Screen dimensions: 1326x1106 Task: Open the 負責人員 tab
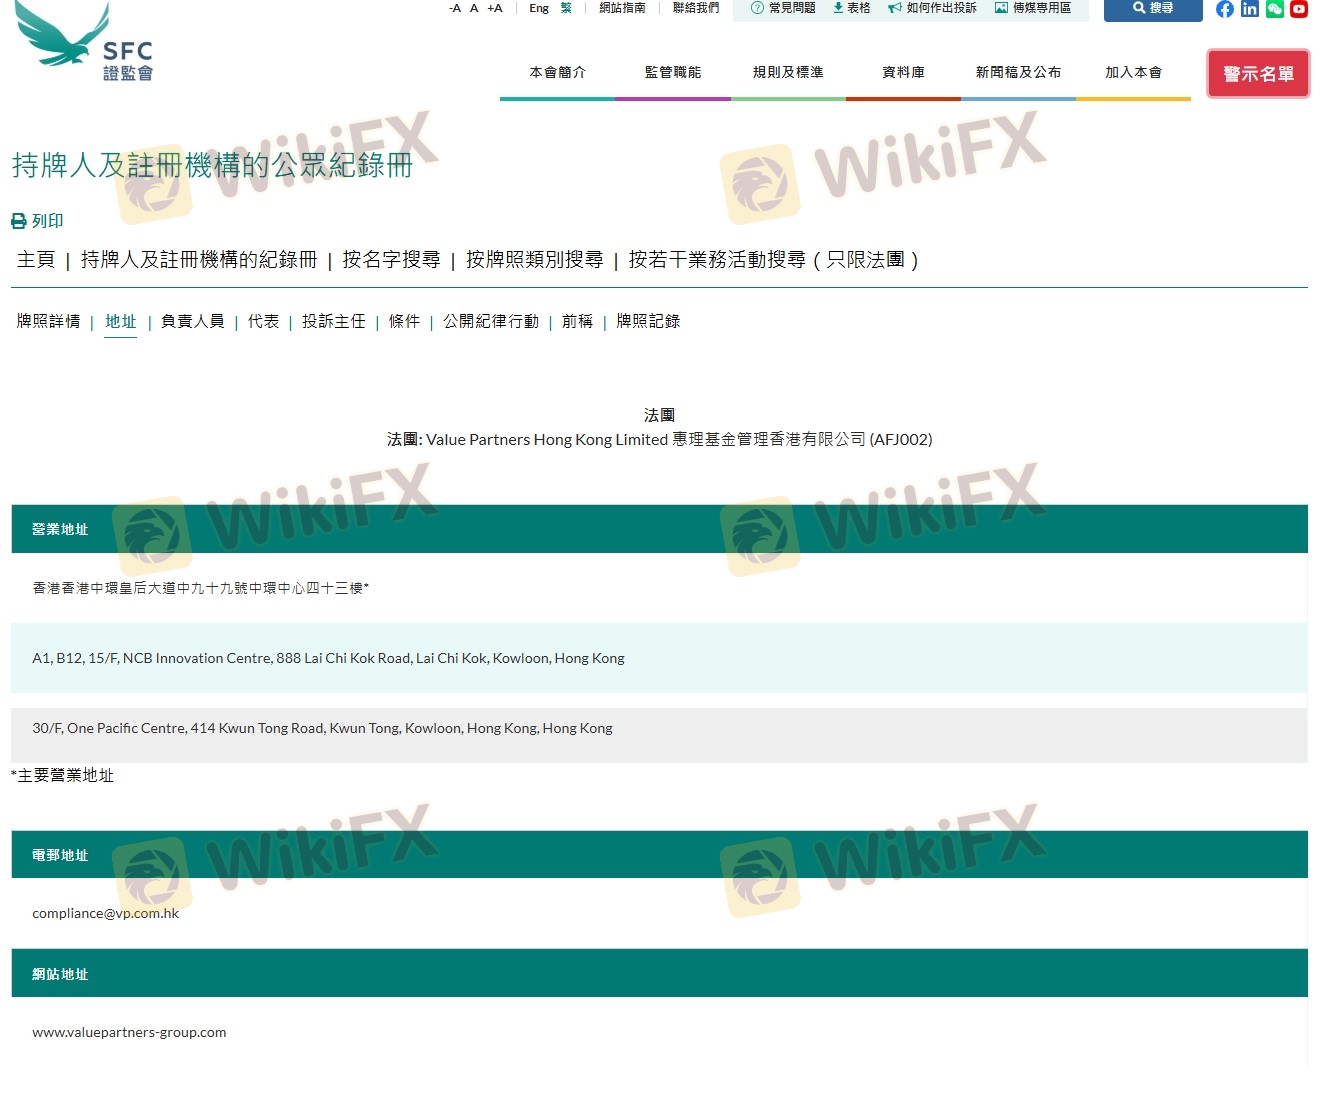192,321
